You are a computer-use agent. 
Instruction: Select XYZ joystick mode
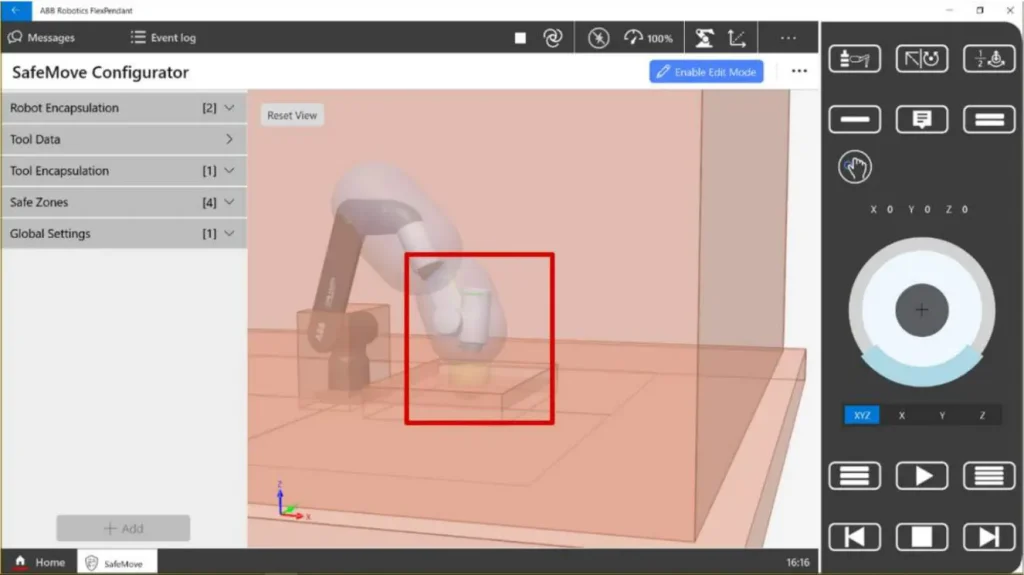click(861, 415)
